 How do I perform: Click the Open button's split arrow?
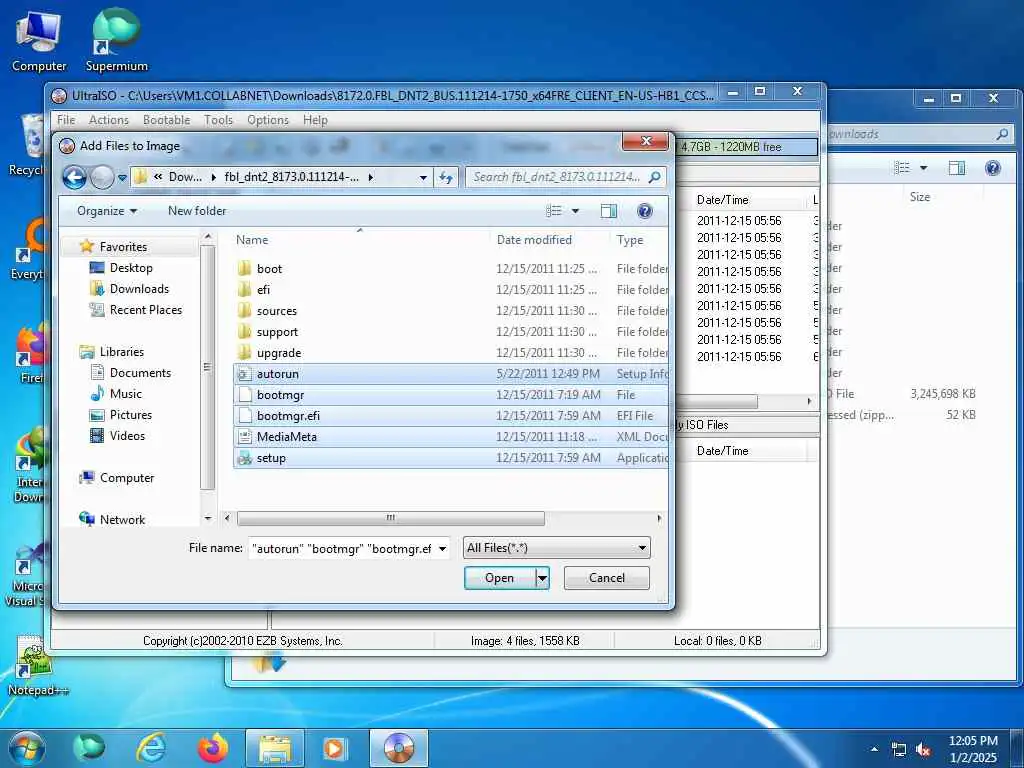point(543,578)
